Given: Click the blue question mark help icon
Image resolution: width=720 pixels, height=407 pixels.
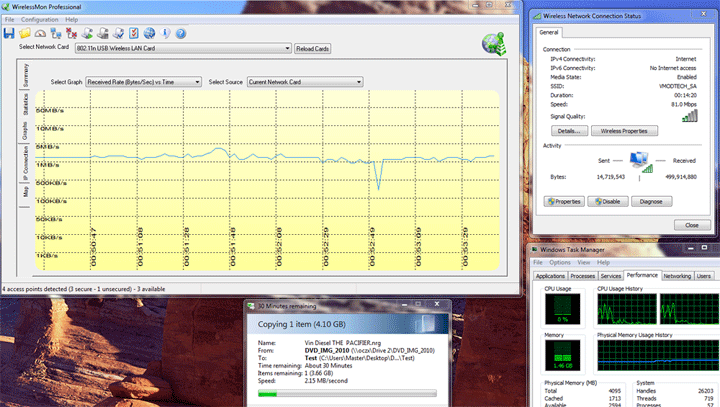Looking at the screenshot, I should [181, 33].
